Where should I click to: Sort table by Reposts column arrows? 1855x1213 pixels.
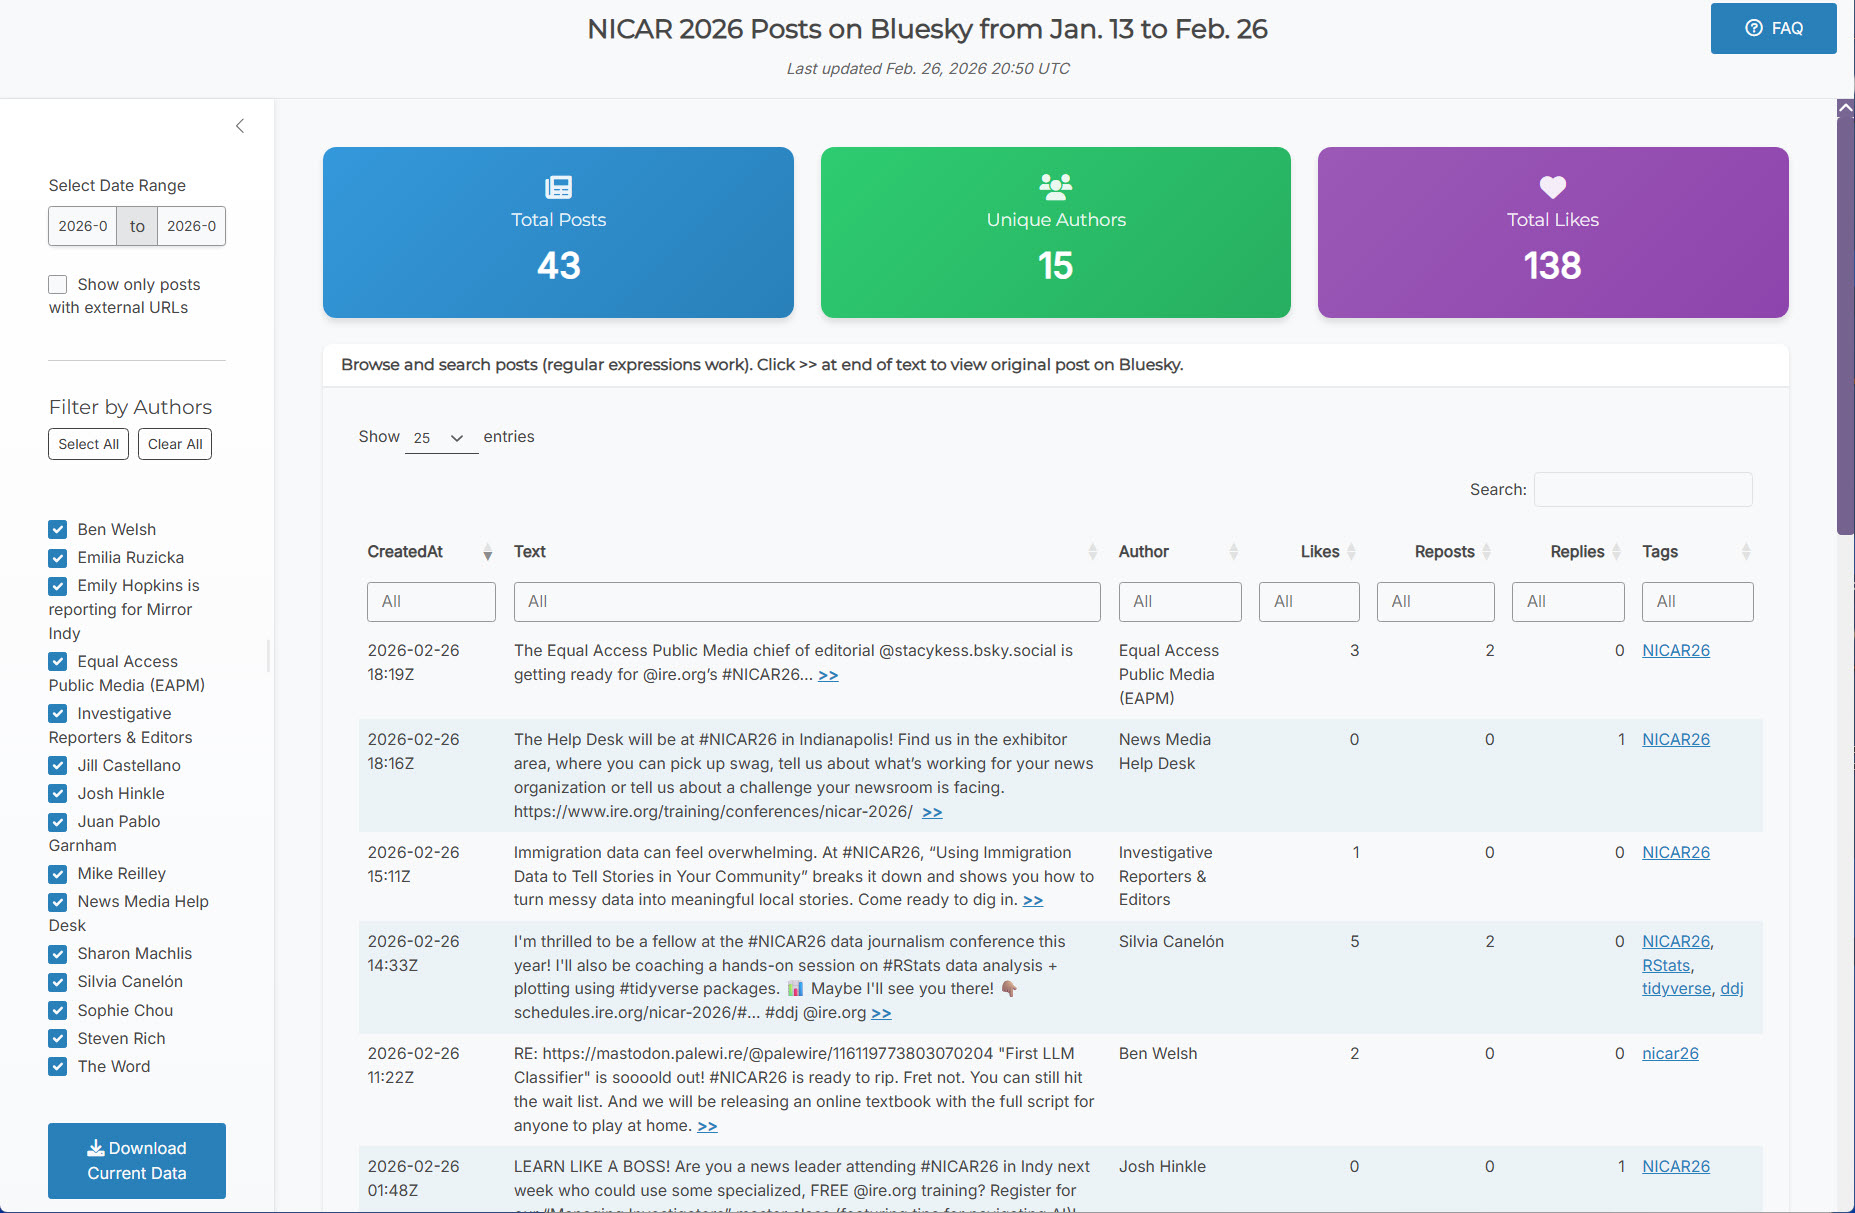point(1486,552)
